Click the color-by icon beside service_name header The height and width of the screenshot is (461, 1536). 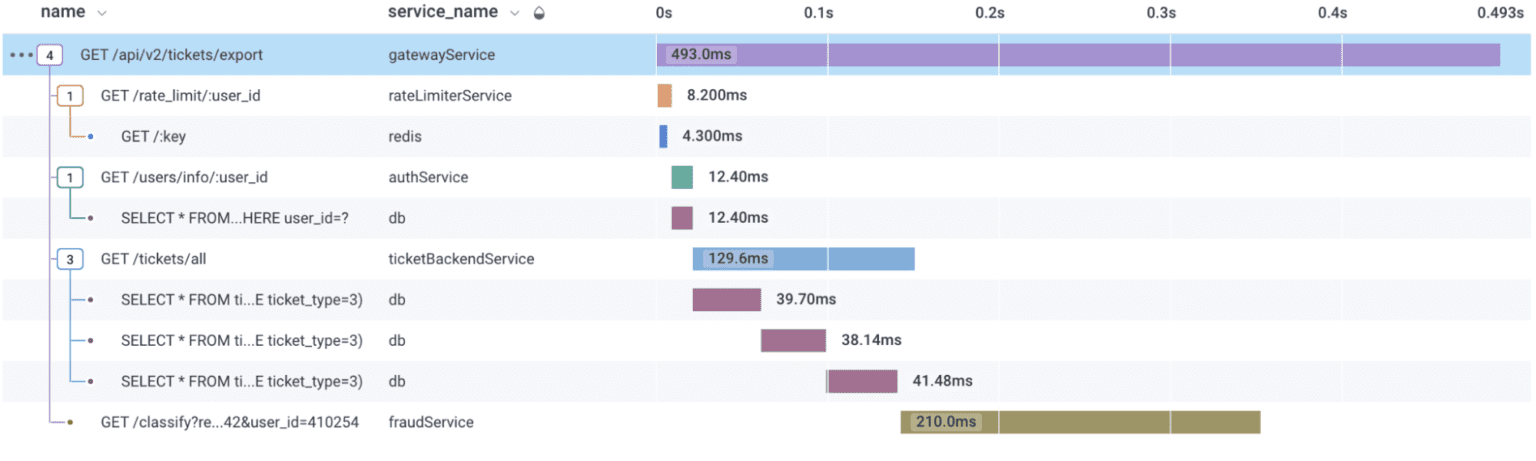pyautogui.click(x=540, y=13)
